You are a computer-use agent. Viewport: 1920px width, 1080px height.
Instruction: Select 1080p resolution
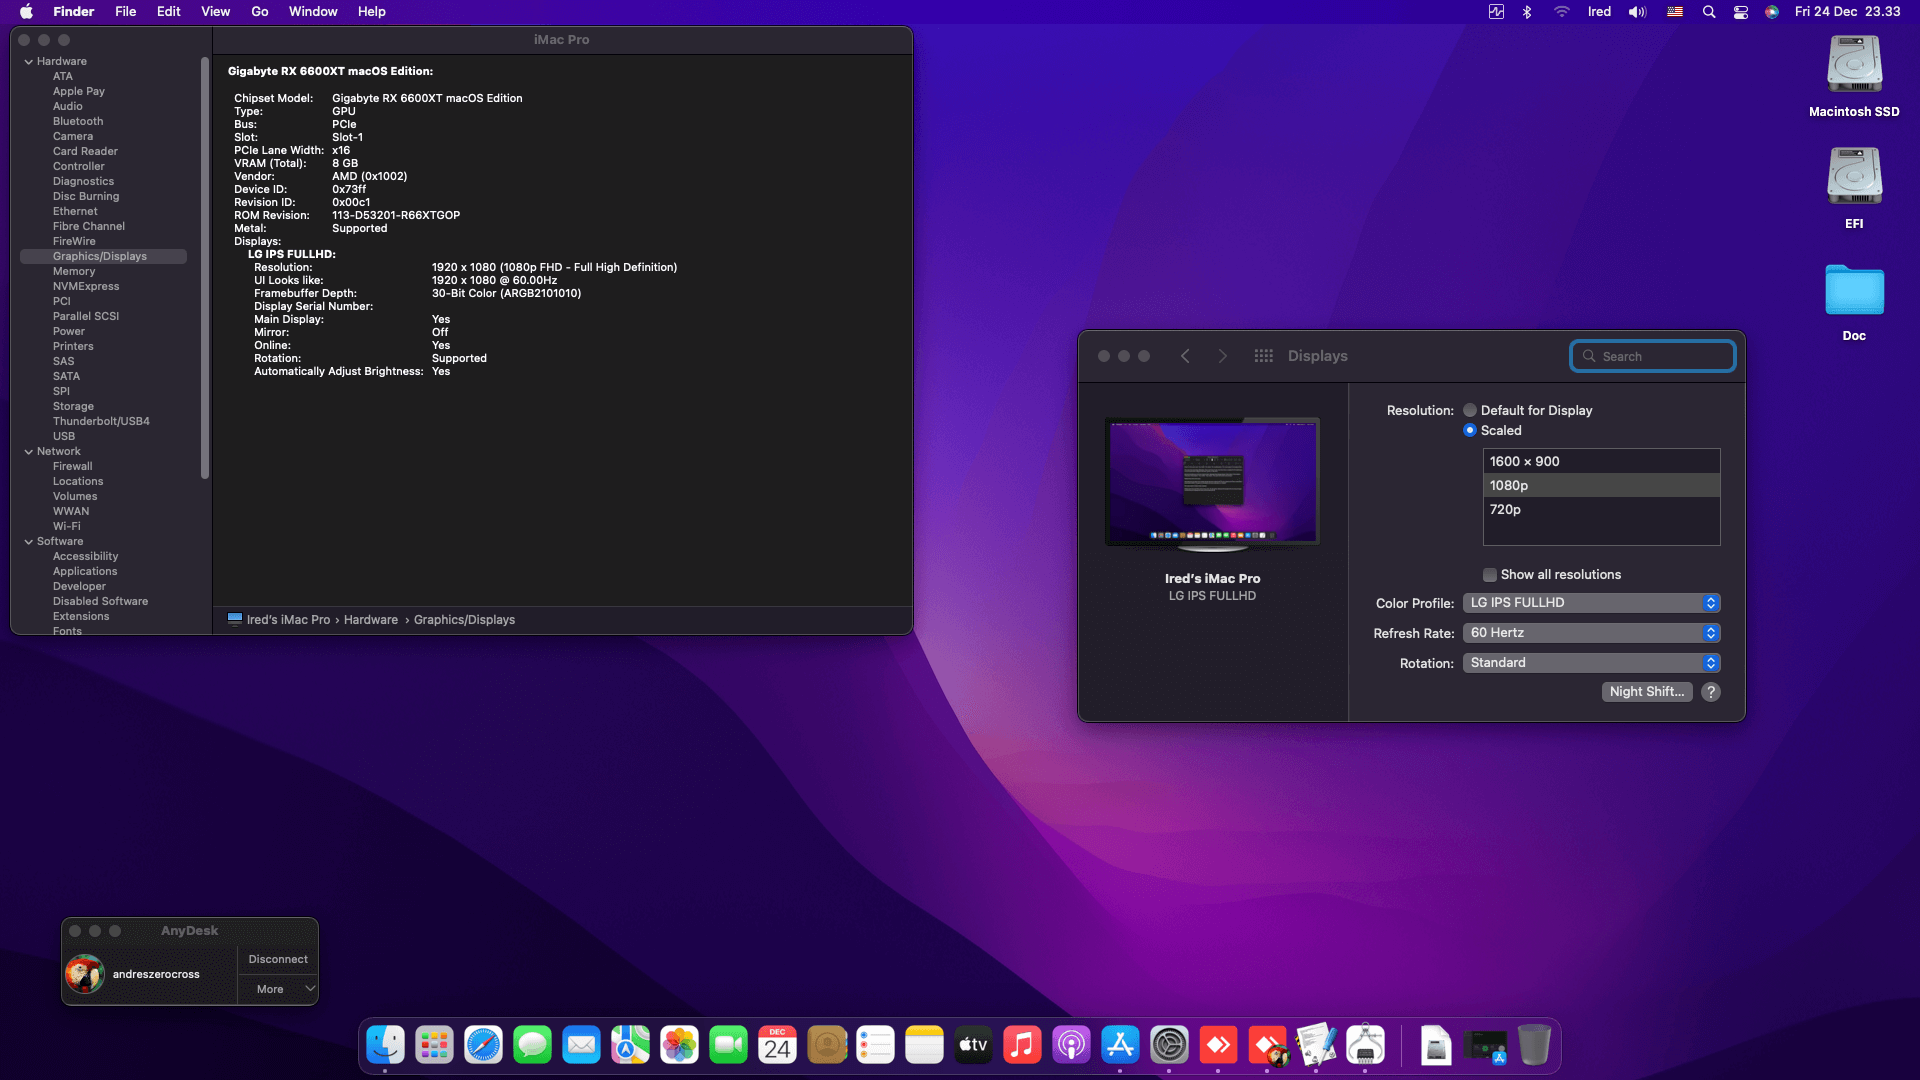point(1601,485)
